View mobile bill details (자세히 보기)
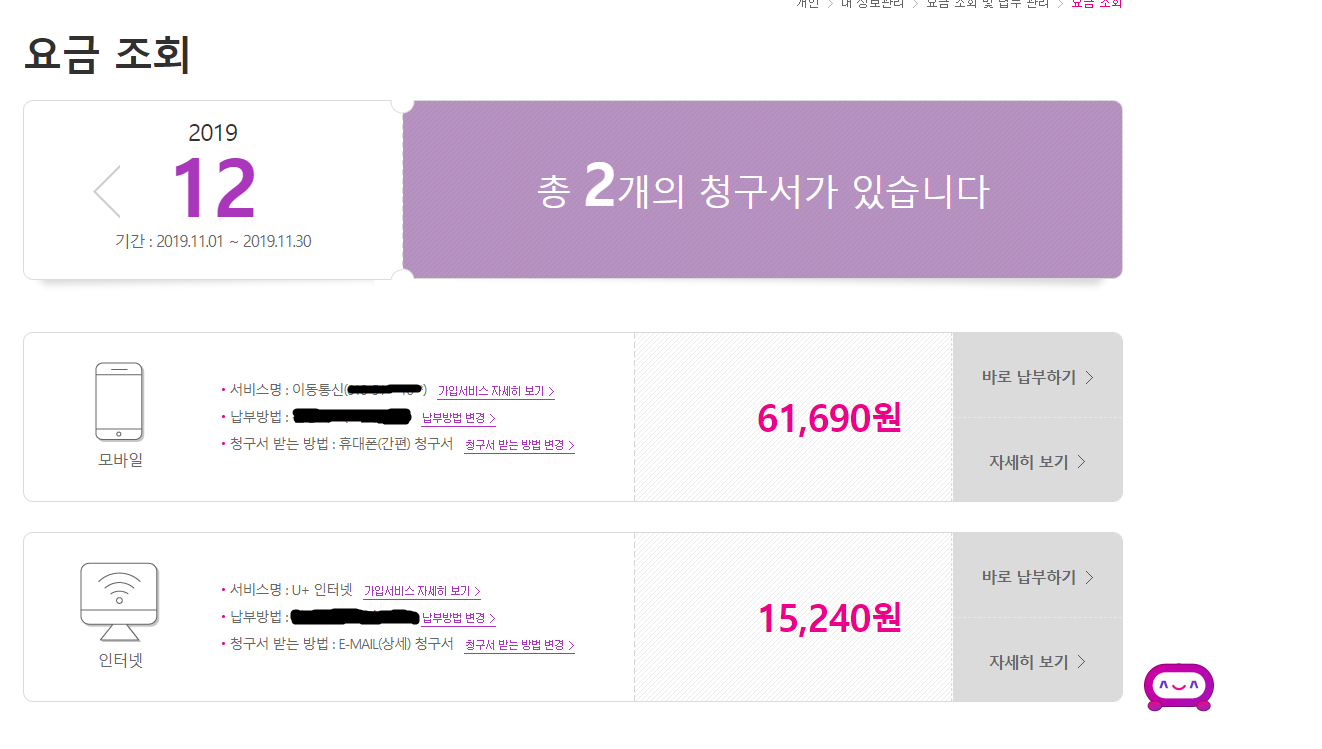Viewport: 1322px width, 749px height. 1037,462
